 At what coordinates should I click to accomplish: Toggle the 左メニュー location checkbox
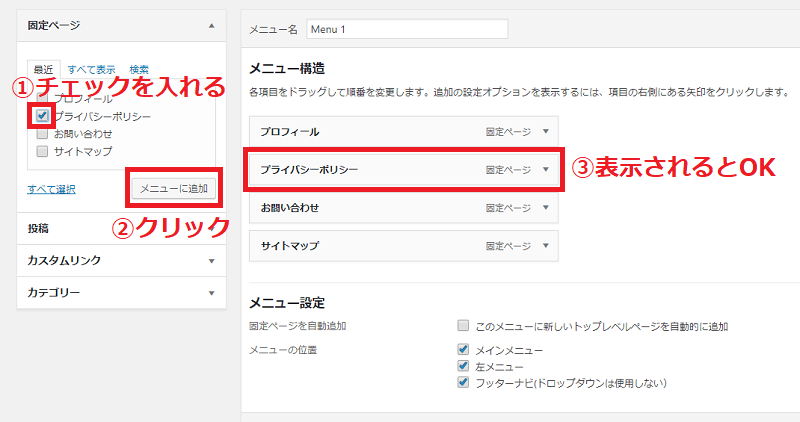point(463,366)
